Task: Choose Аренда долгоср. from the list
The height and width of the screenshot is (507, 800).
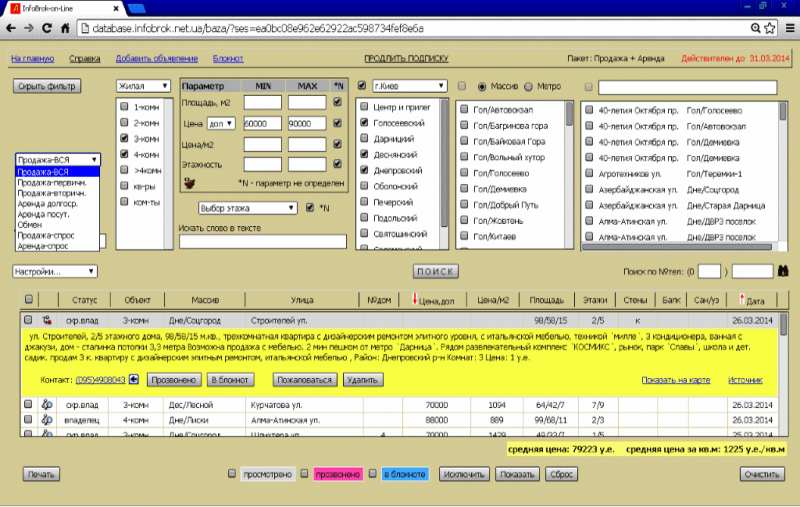Action: (x=58, y=204)
